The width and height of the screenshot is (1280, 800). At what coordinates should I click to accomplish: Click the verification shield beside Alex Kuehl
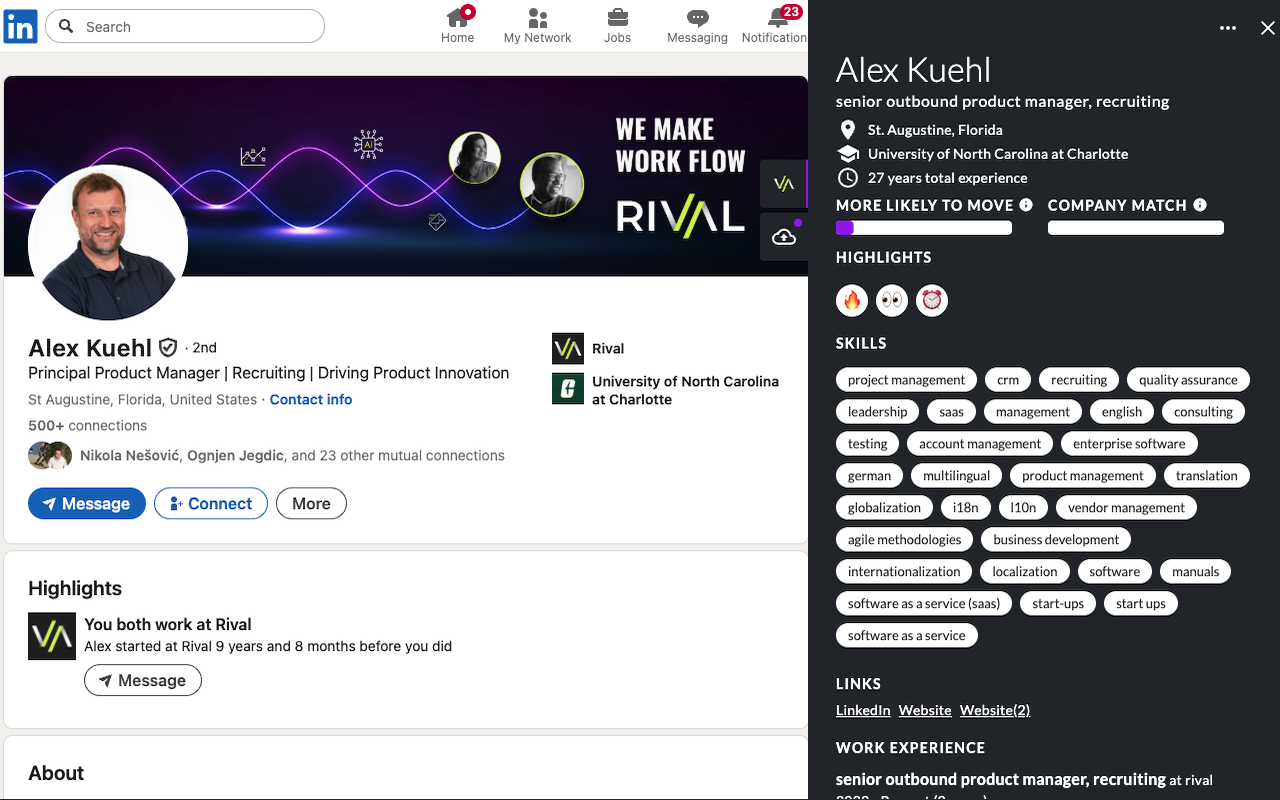click(168, 348)
